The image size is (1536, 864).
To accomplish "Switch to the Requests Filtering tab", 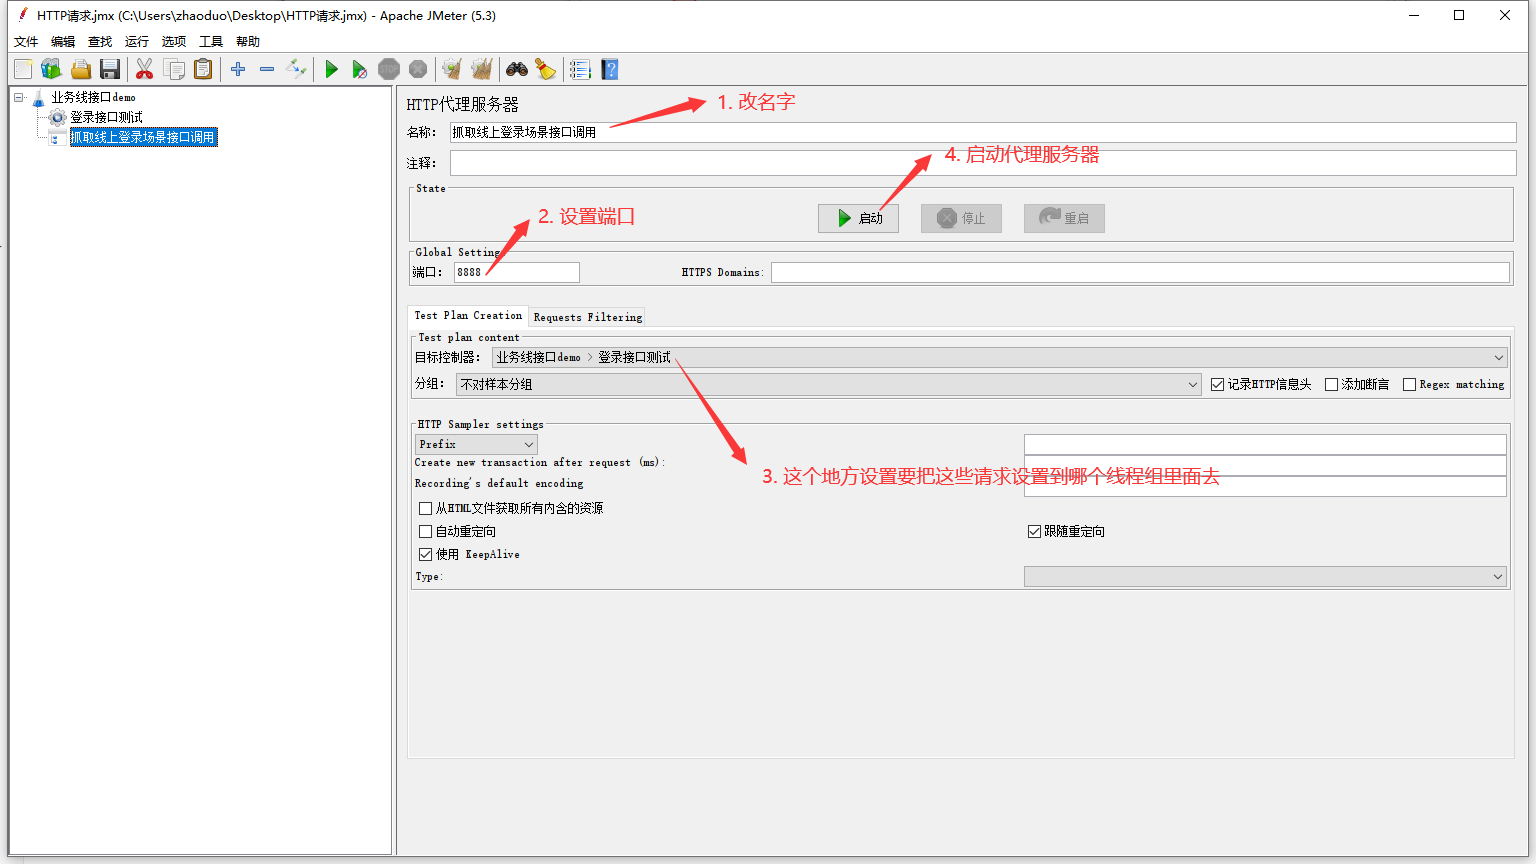I will point(587,317).
